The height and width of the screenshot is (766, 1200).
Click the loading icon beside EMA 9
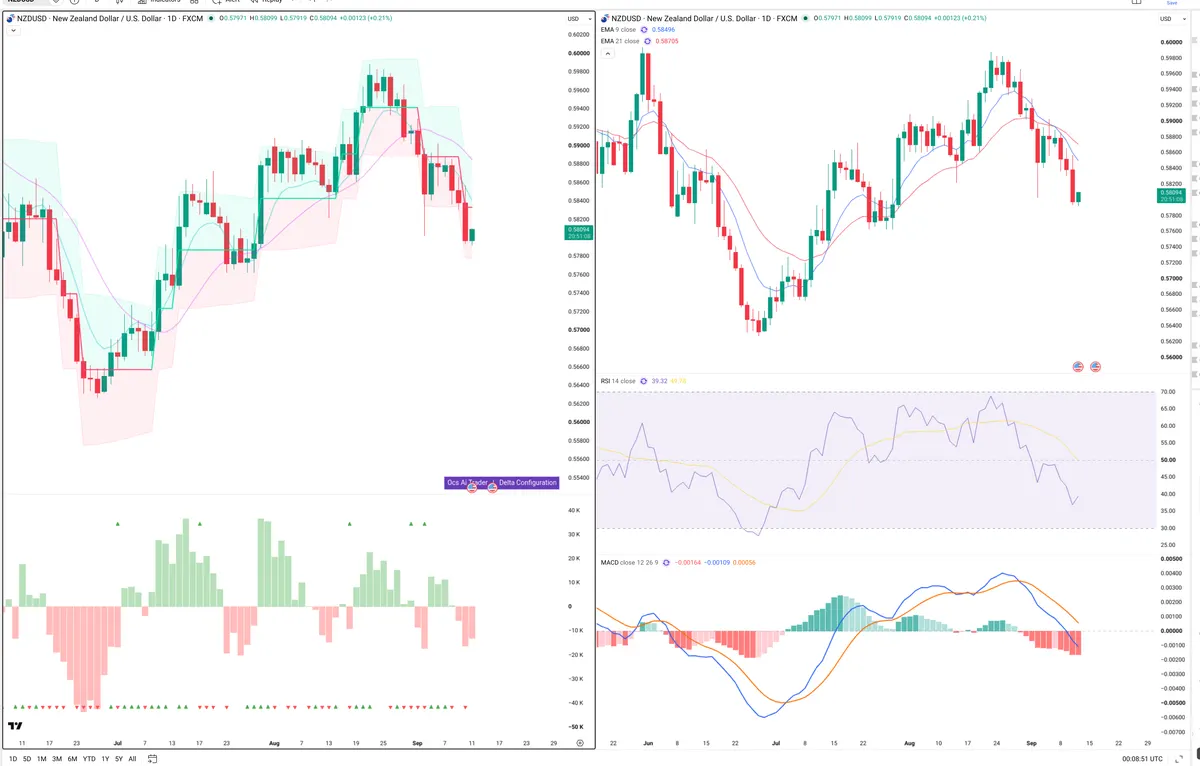644,30
